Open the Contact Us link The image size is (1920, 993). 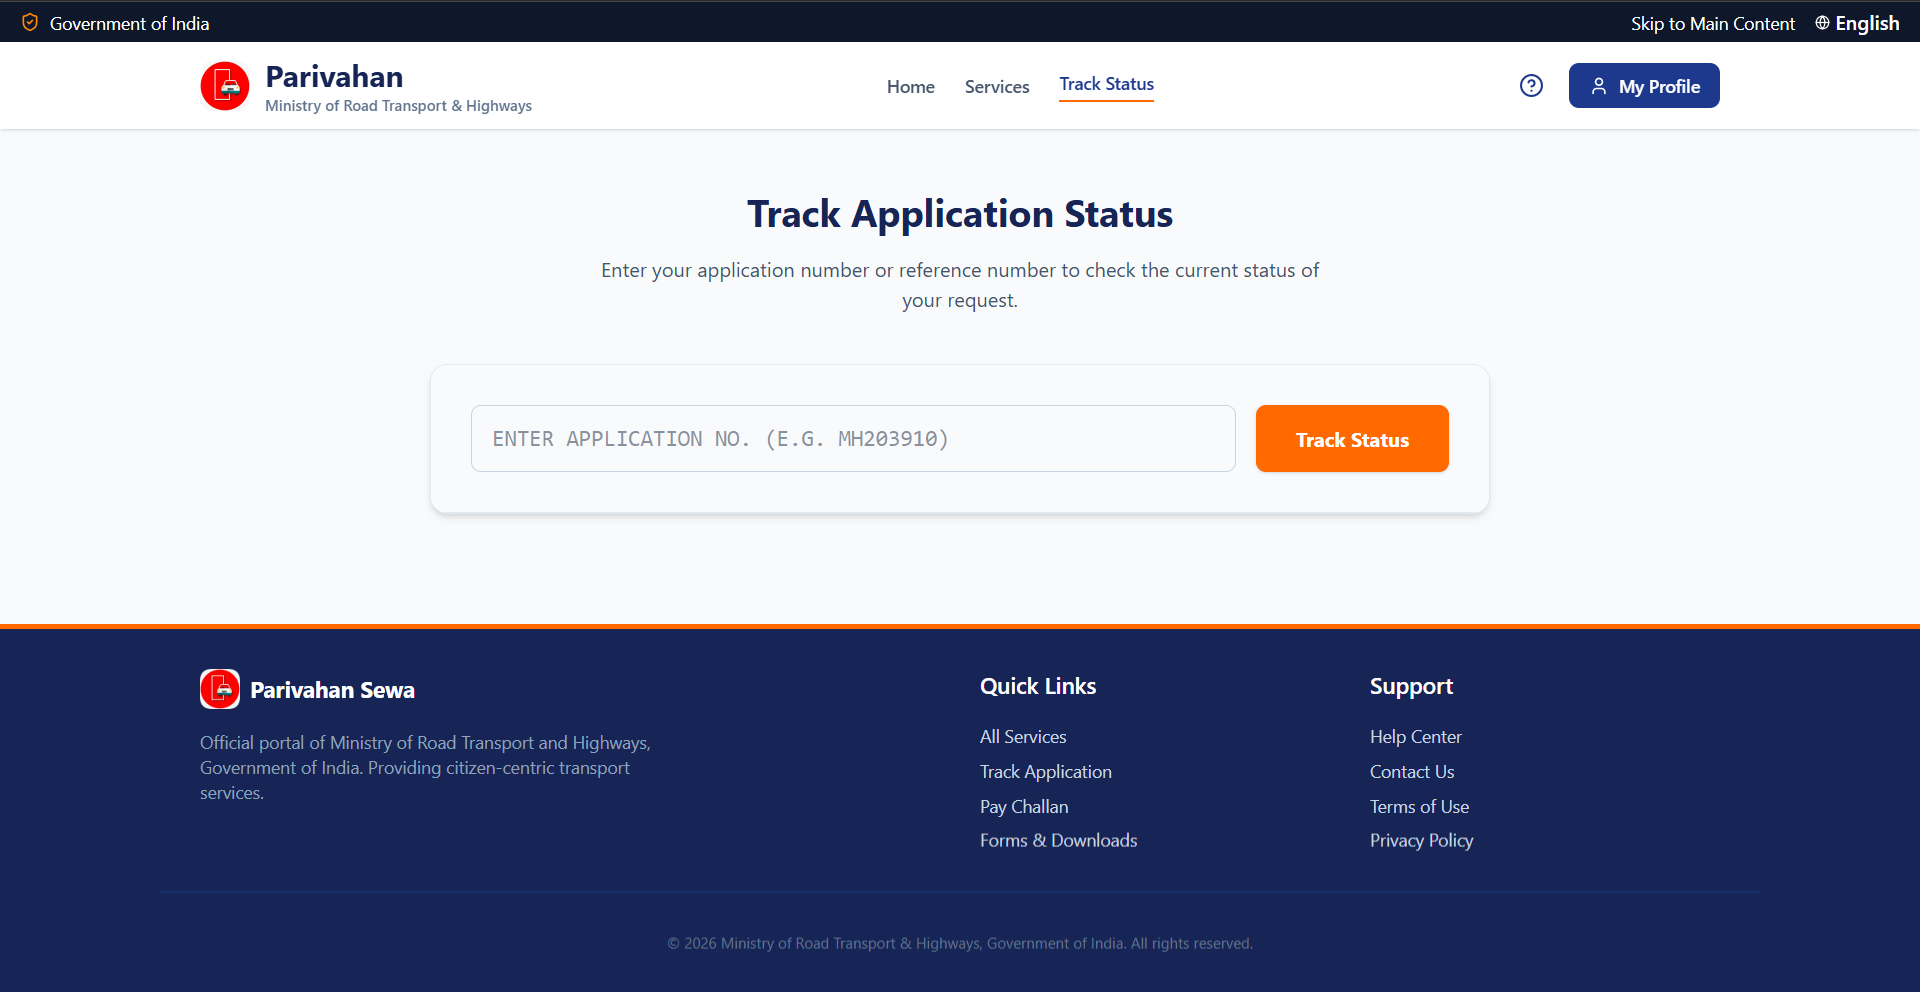pos(1412,772)
